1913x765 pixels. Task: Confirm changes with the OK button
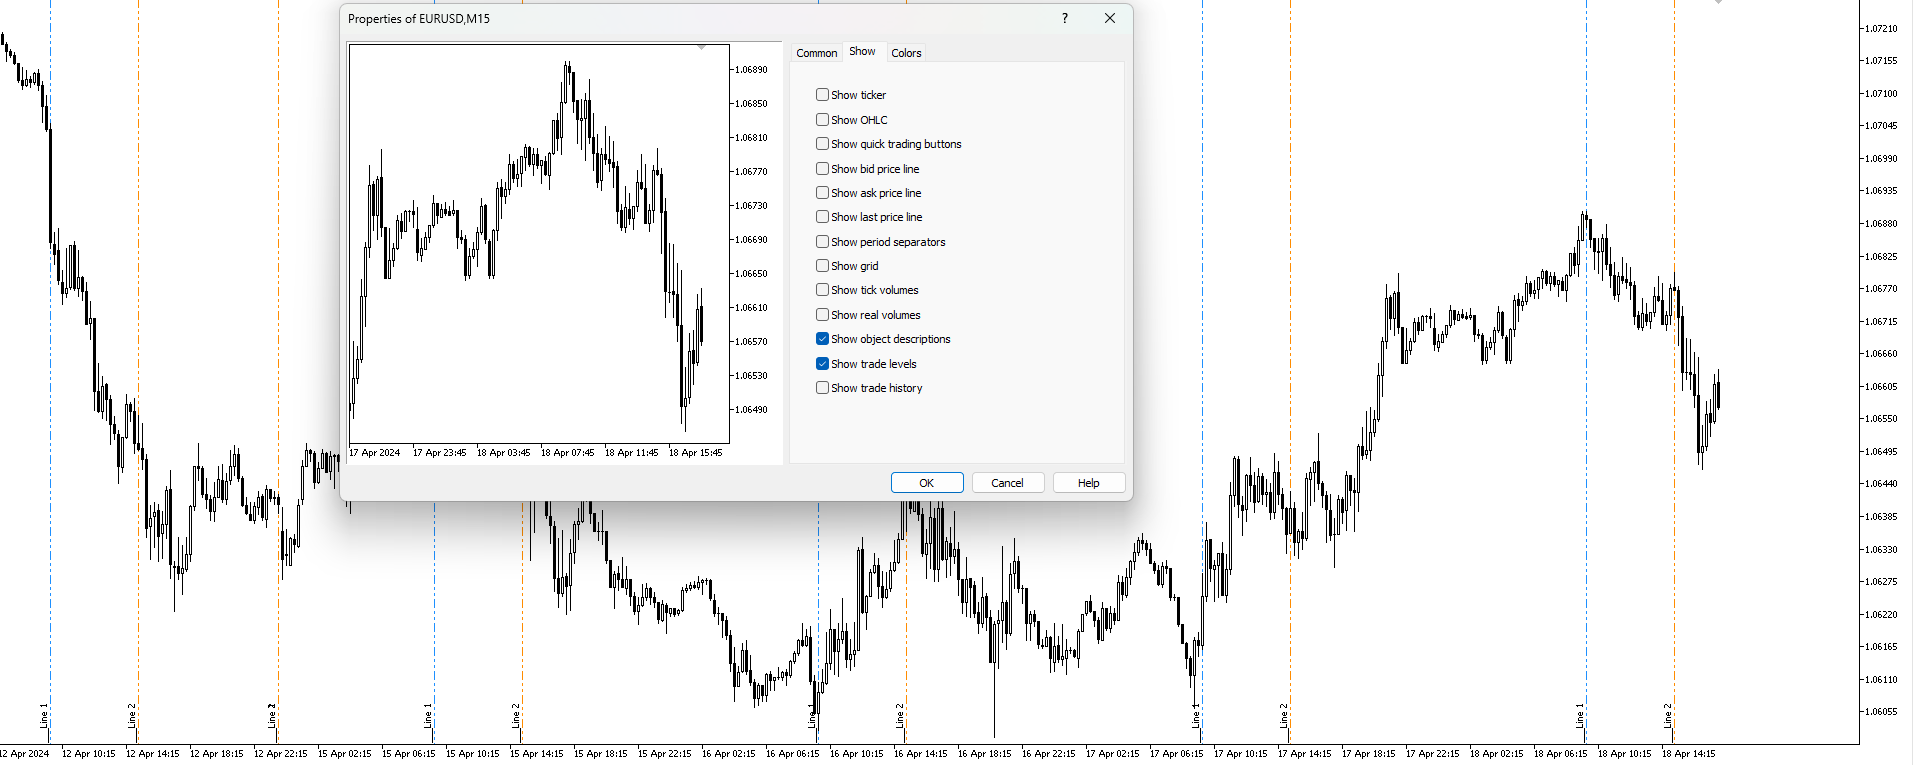927,483
